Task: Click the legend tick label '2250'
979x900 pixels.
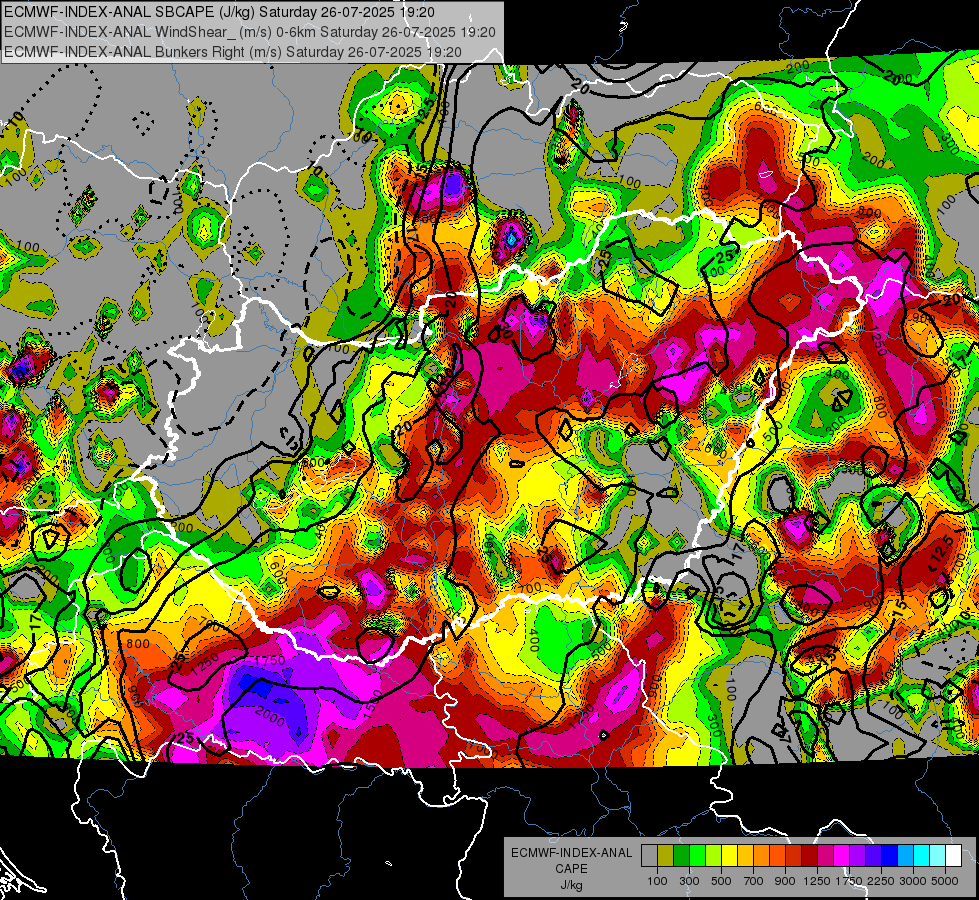Action: pyautogui.click(x=881, y=881)
